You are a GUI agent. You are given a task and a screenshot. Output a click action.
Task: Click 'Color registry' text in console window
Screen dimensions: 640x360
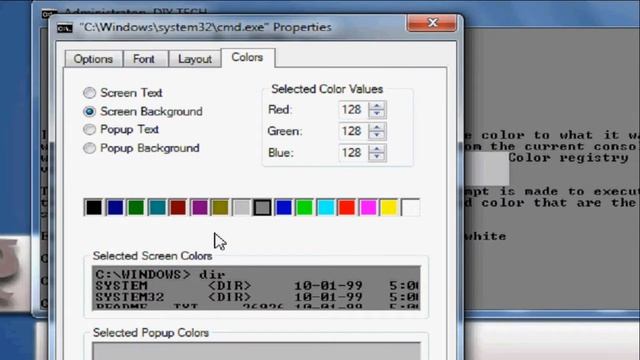pyautogui.click(x=569, y=158)
